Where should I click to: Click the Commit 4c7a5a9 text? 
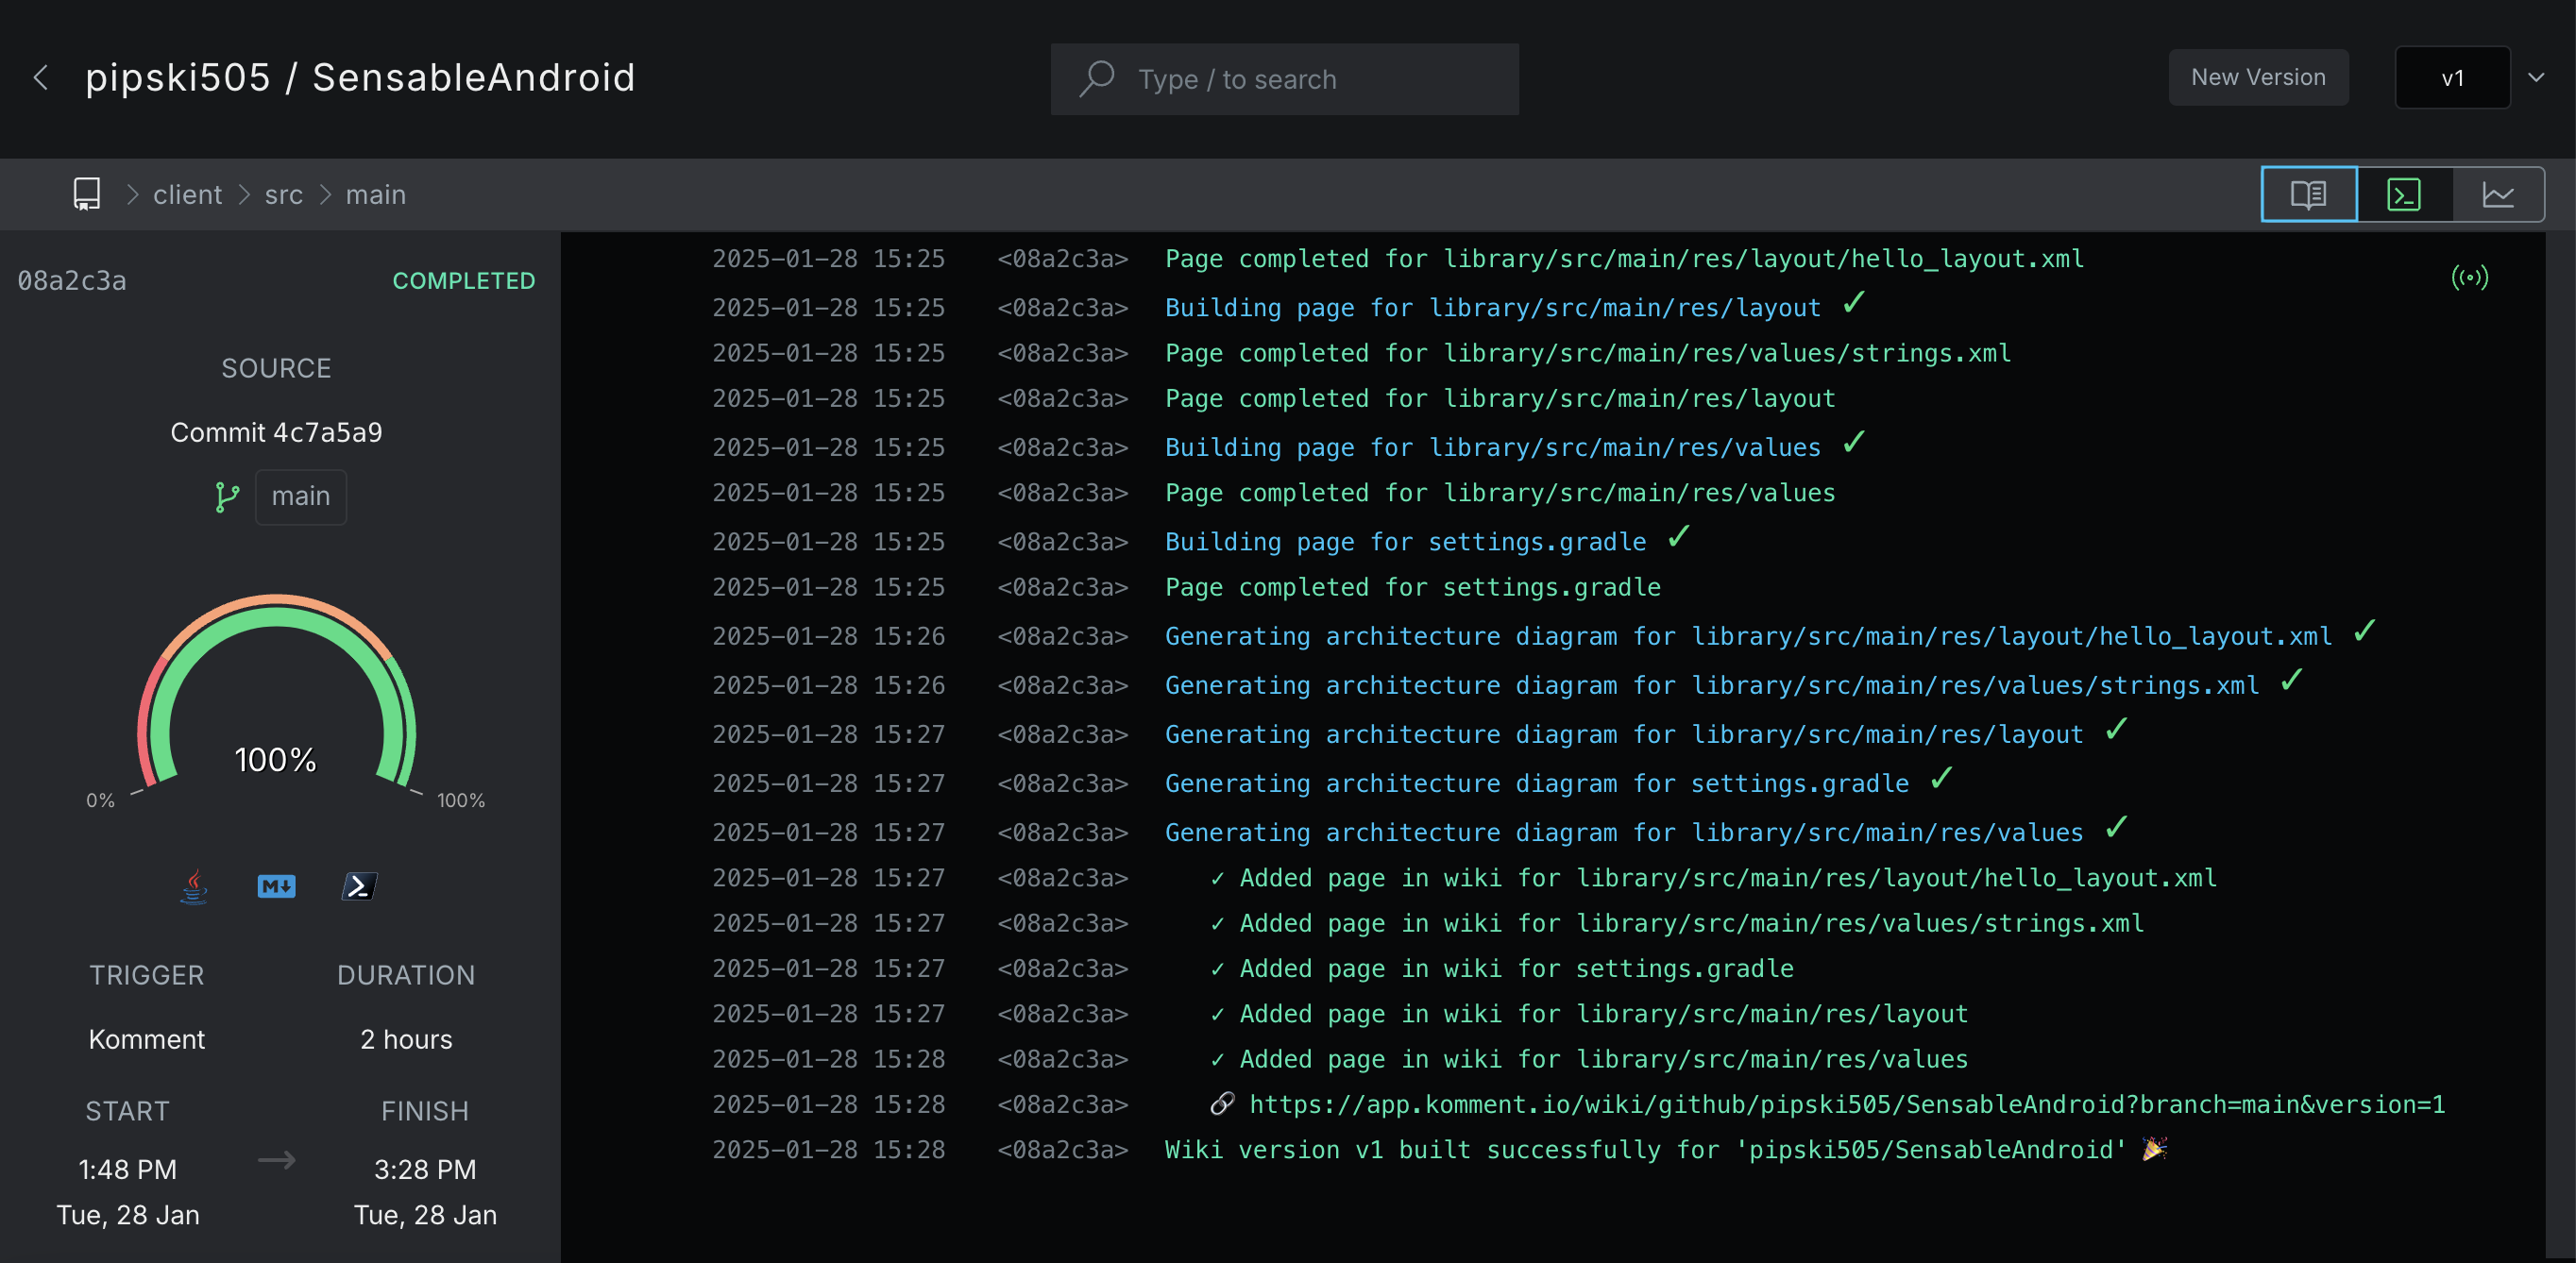(276, 432)
